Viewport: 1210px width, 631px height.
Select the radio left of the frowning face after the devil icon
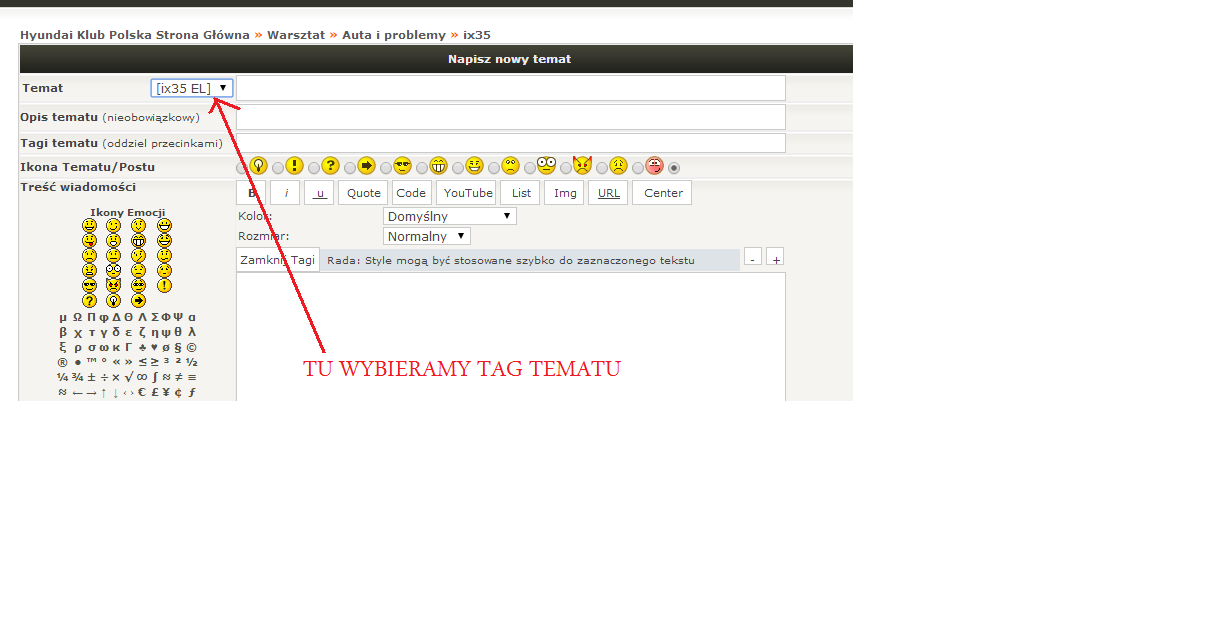coord(602,168)
